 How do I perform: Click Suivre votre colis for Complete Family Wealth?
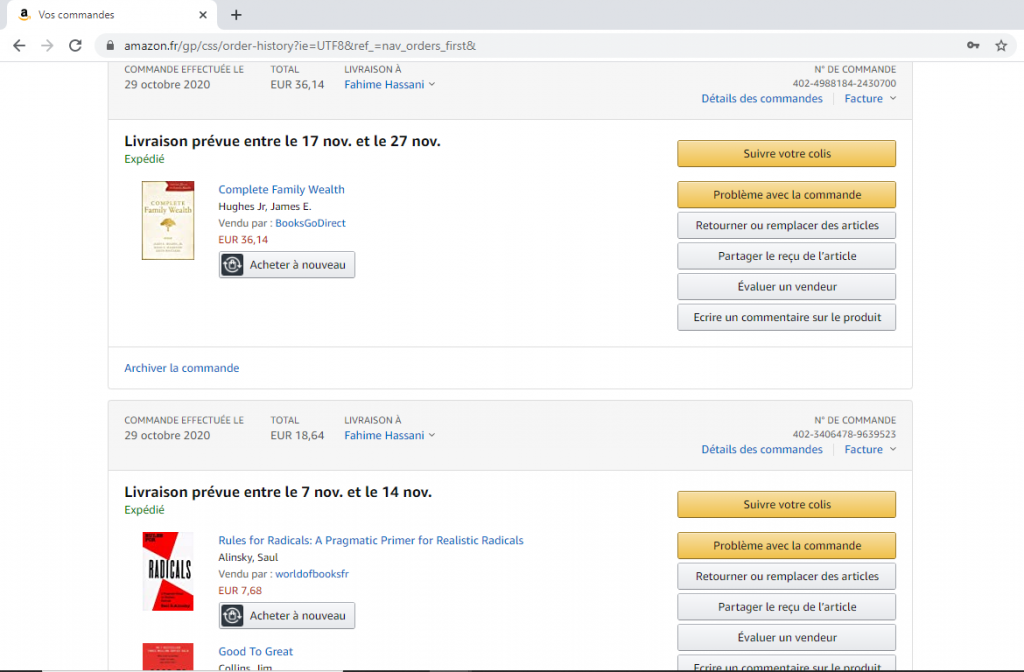[x=786, y=154]
